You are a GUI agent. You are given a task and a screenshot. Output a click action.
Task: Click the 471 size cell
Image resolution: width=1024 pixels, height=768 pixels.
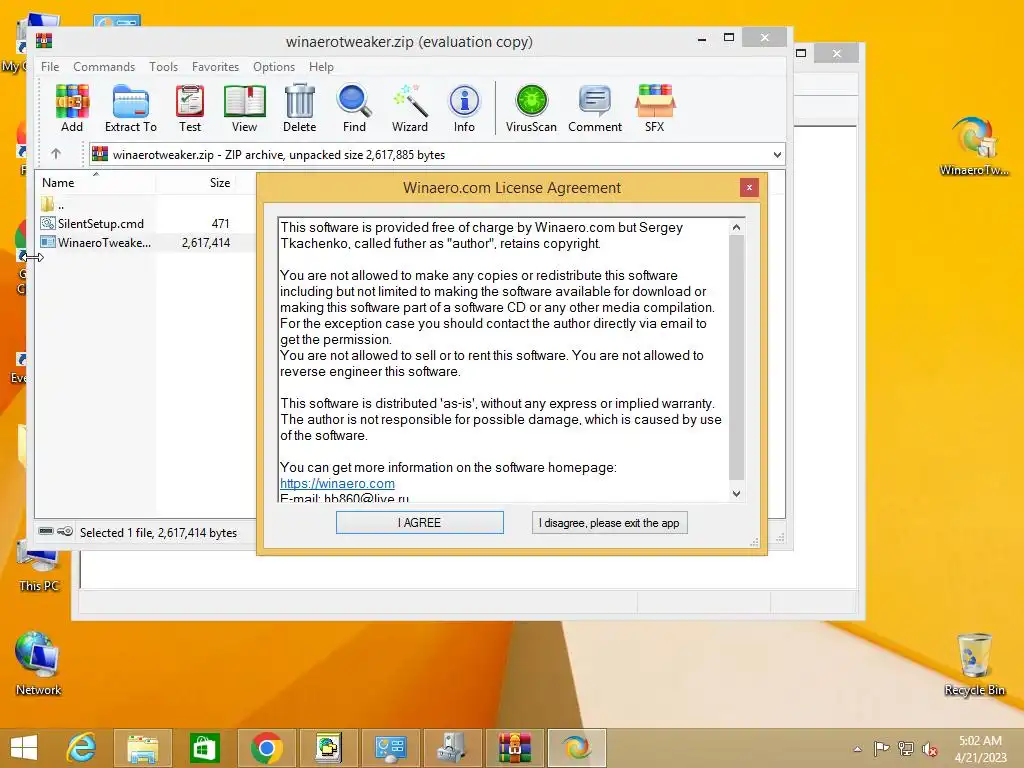pos(220,223)
